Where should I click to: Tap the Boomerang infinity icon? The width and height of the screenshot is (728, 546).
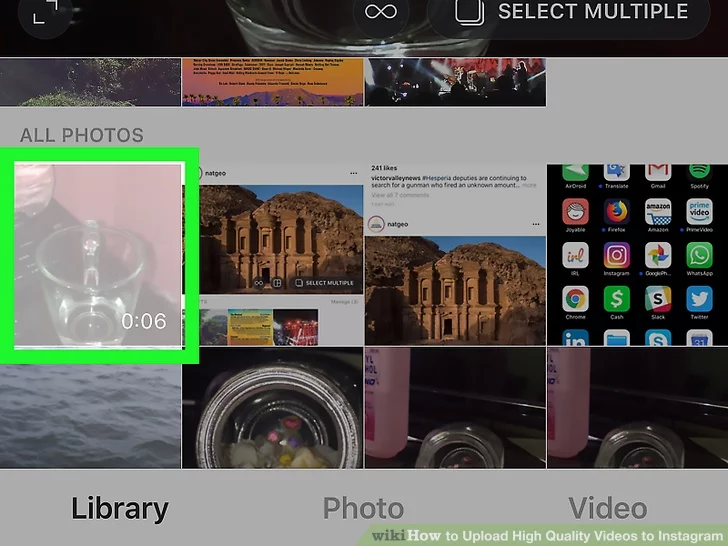point(381,12)
